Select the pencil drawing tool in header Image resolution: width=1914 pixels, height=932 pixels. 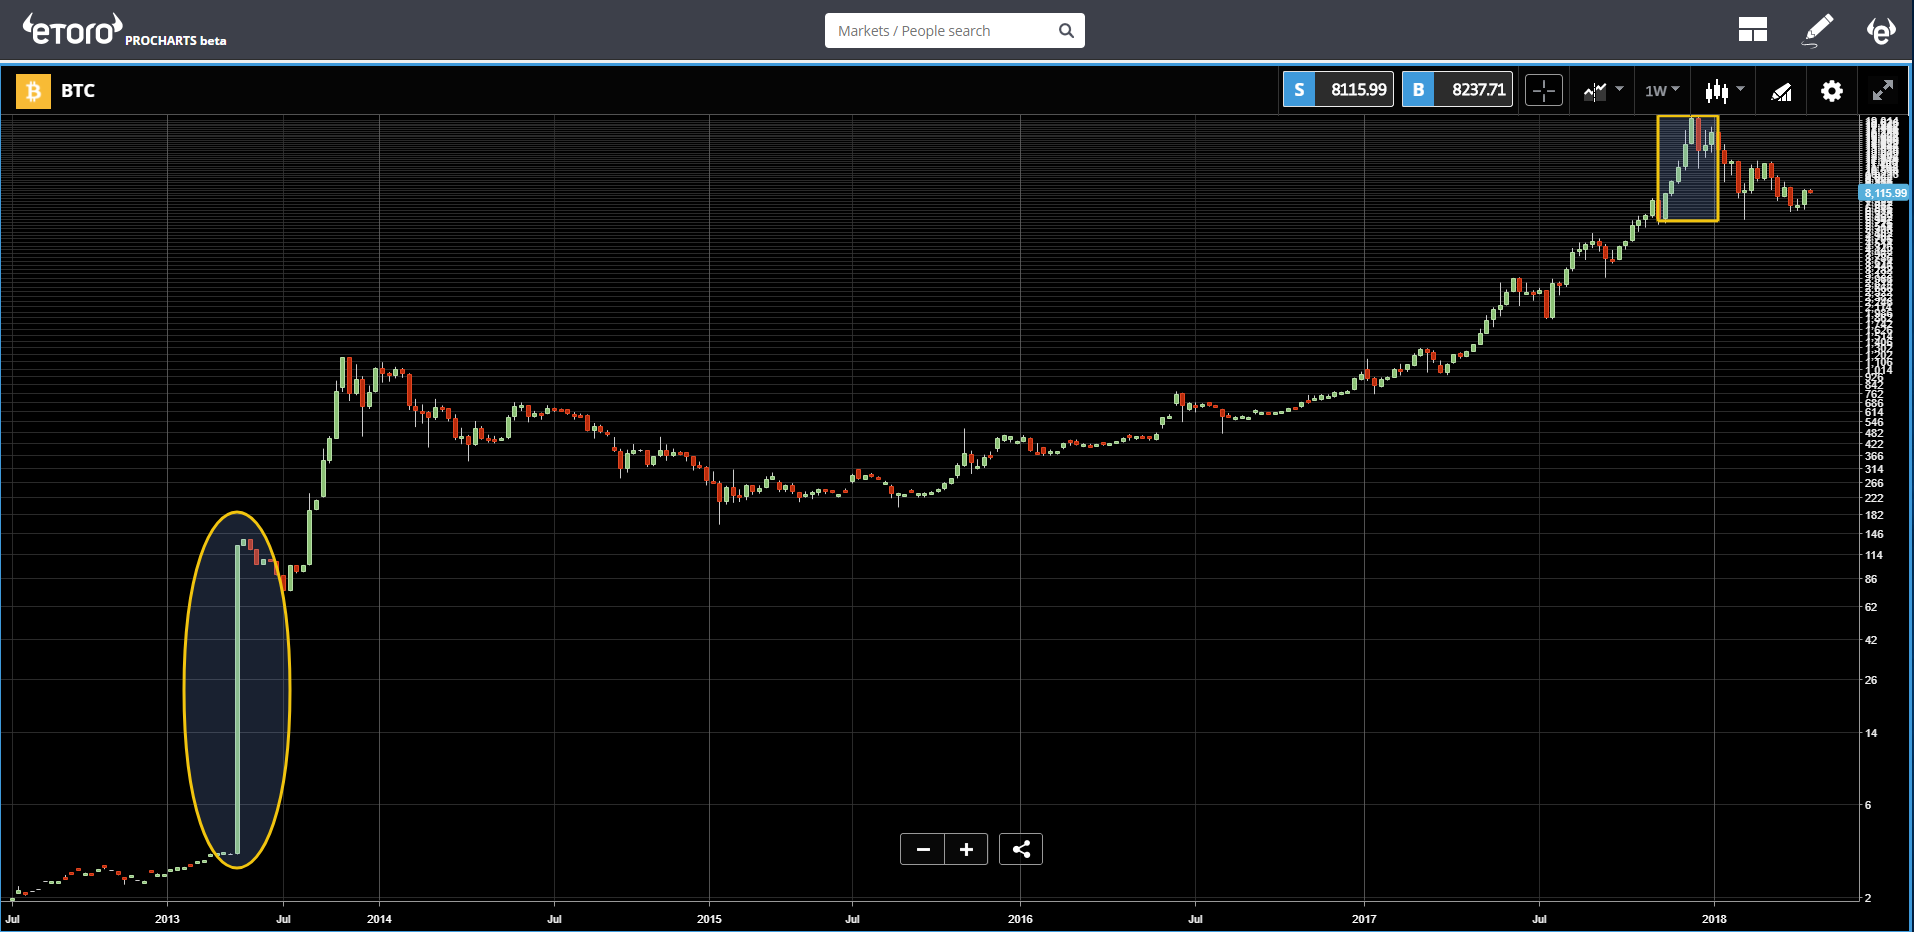tap(1817, 30)
